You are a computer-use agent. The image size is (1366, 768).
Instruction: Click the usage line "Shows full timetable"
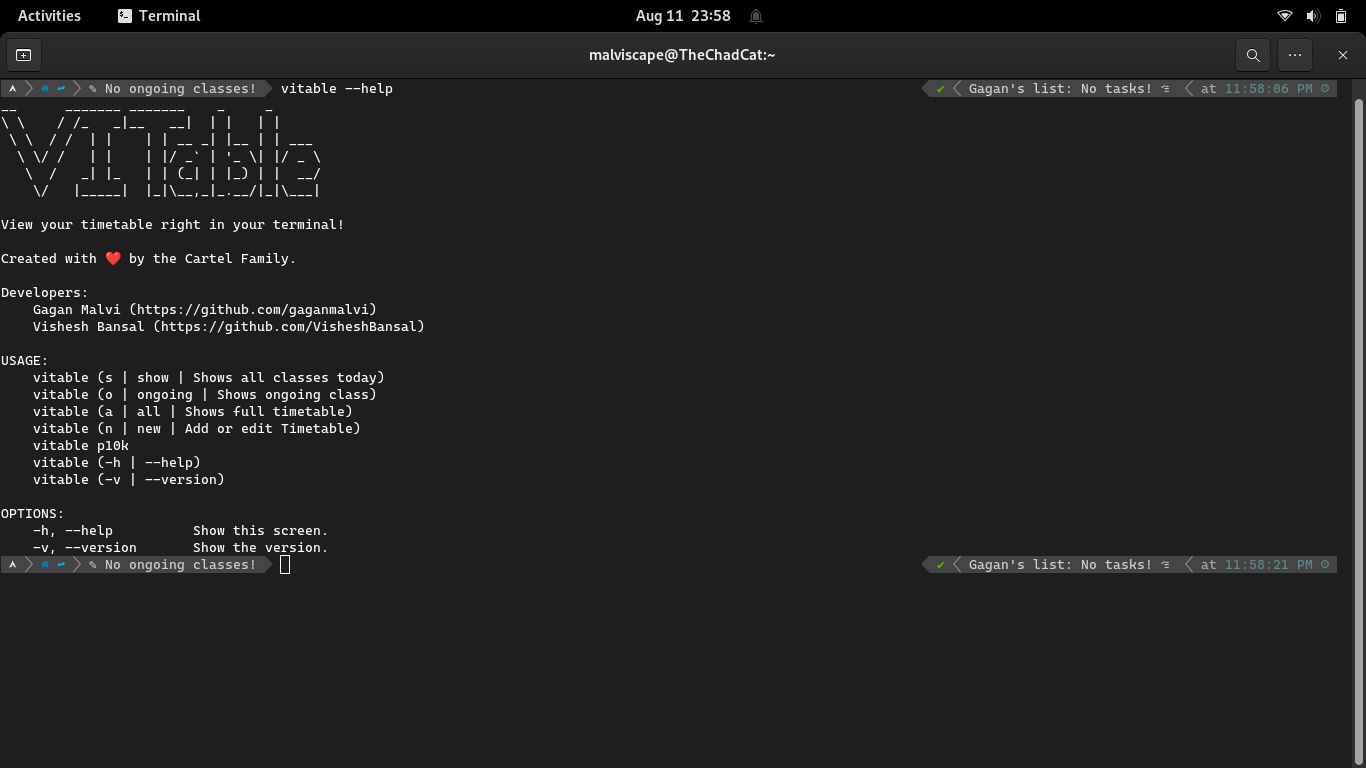193,412
